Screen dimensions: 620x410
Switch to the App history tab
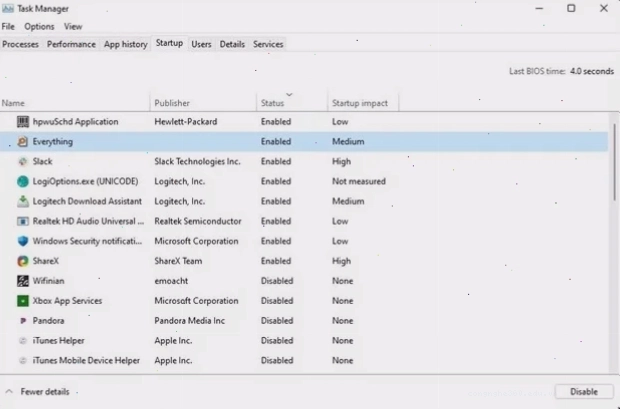126,44
